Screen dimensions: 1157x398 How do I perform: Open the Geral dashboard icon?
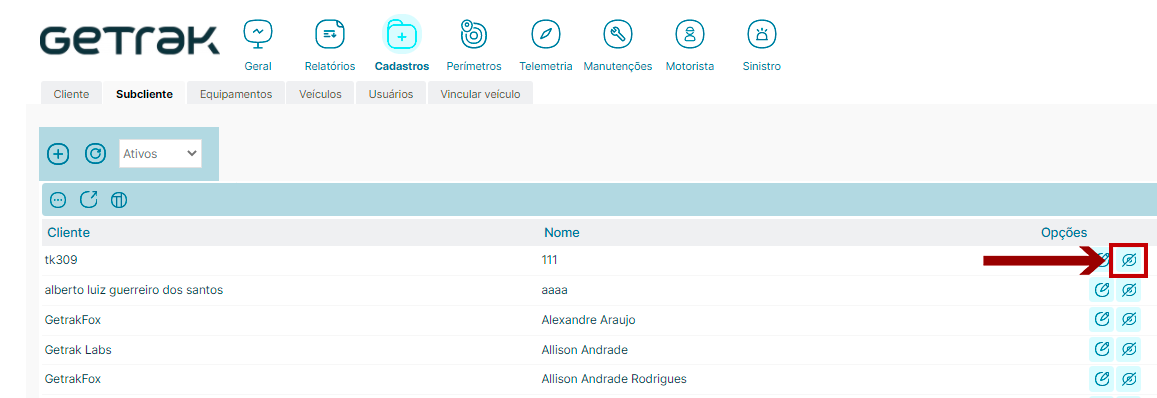pos(258,34)
